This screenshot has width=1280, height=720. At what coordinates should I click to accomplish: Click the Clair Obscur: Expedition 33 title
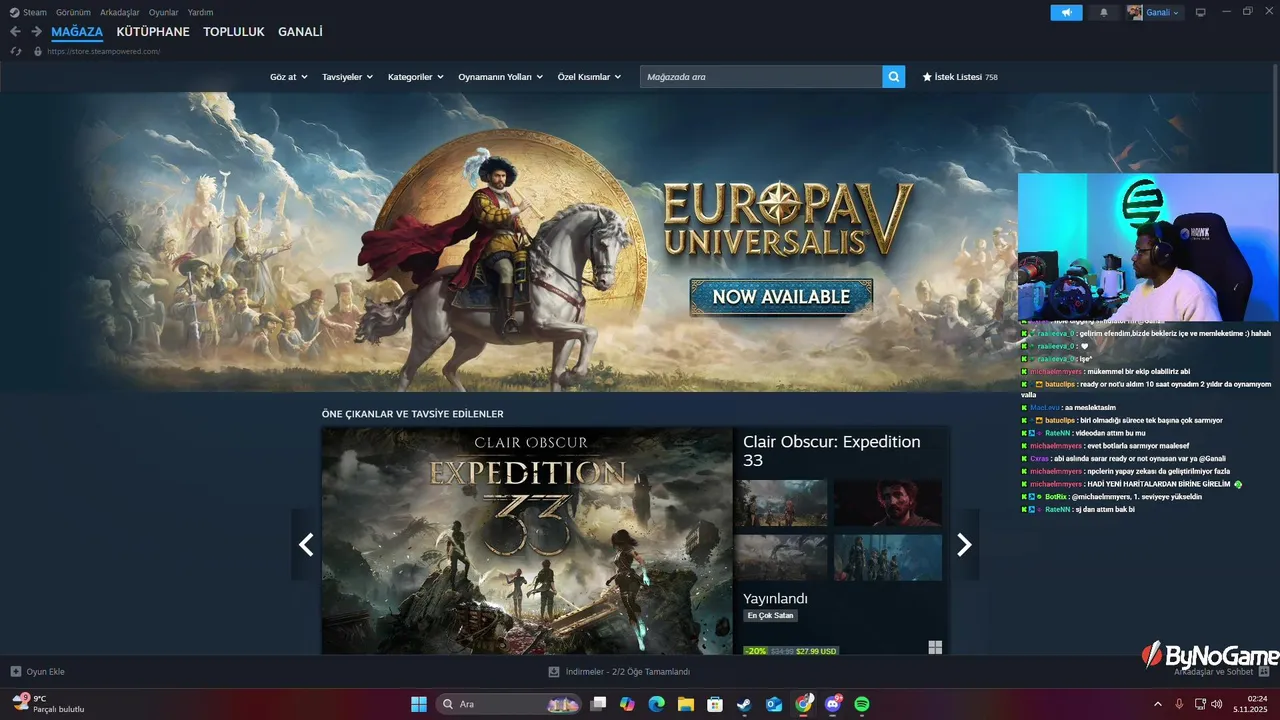832,450
